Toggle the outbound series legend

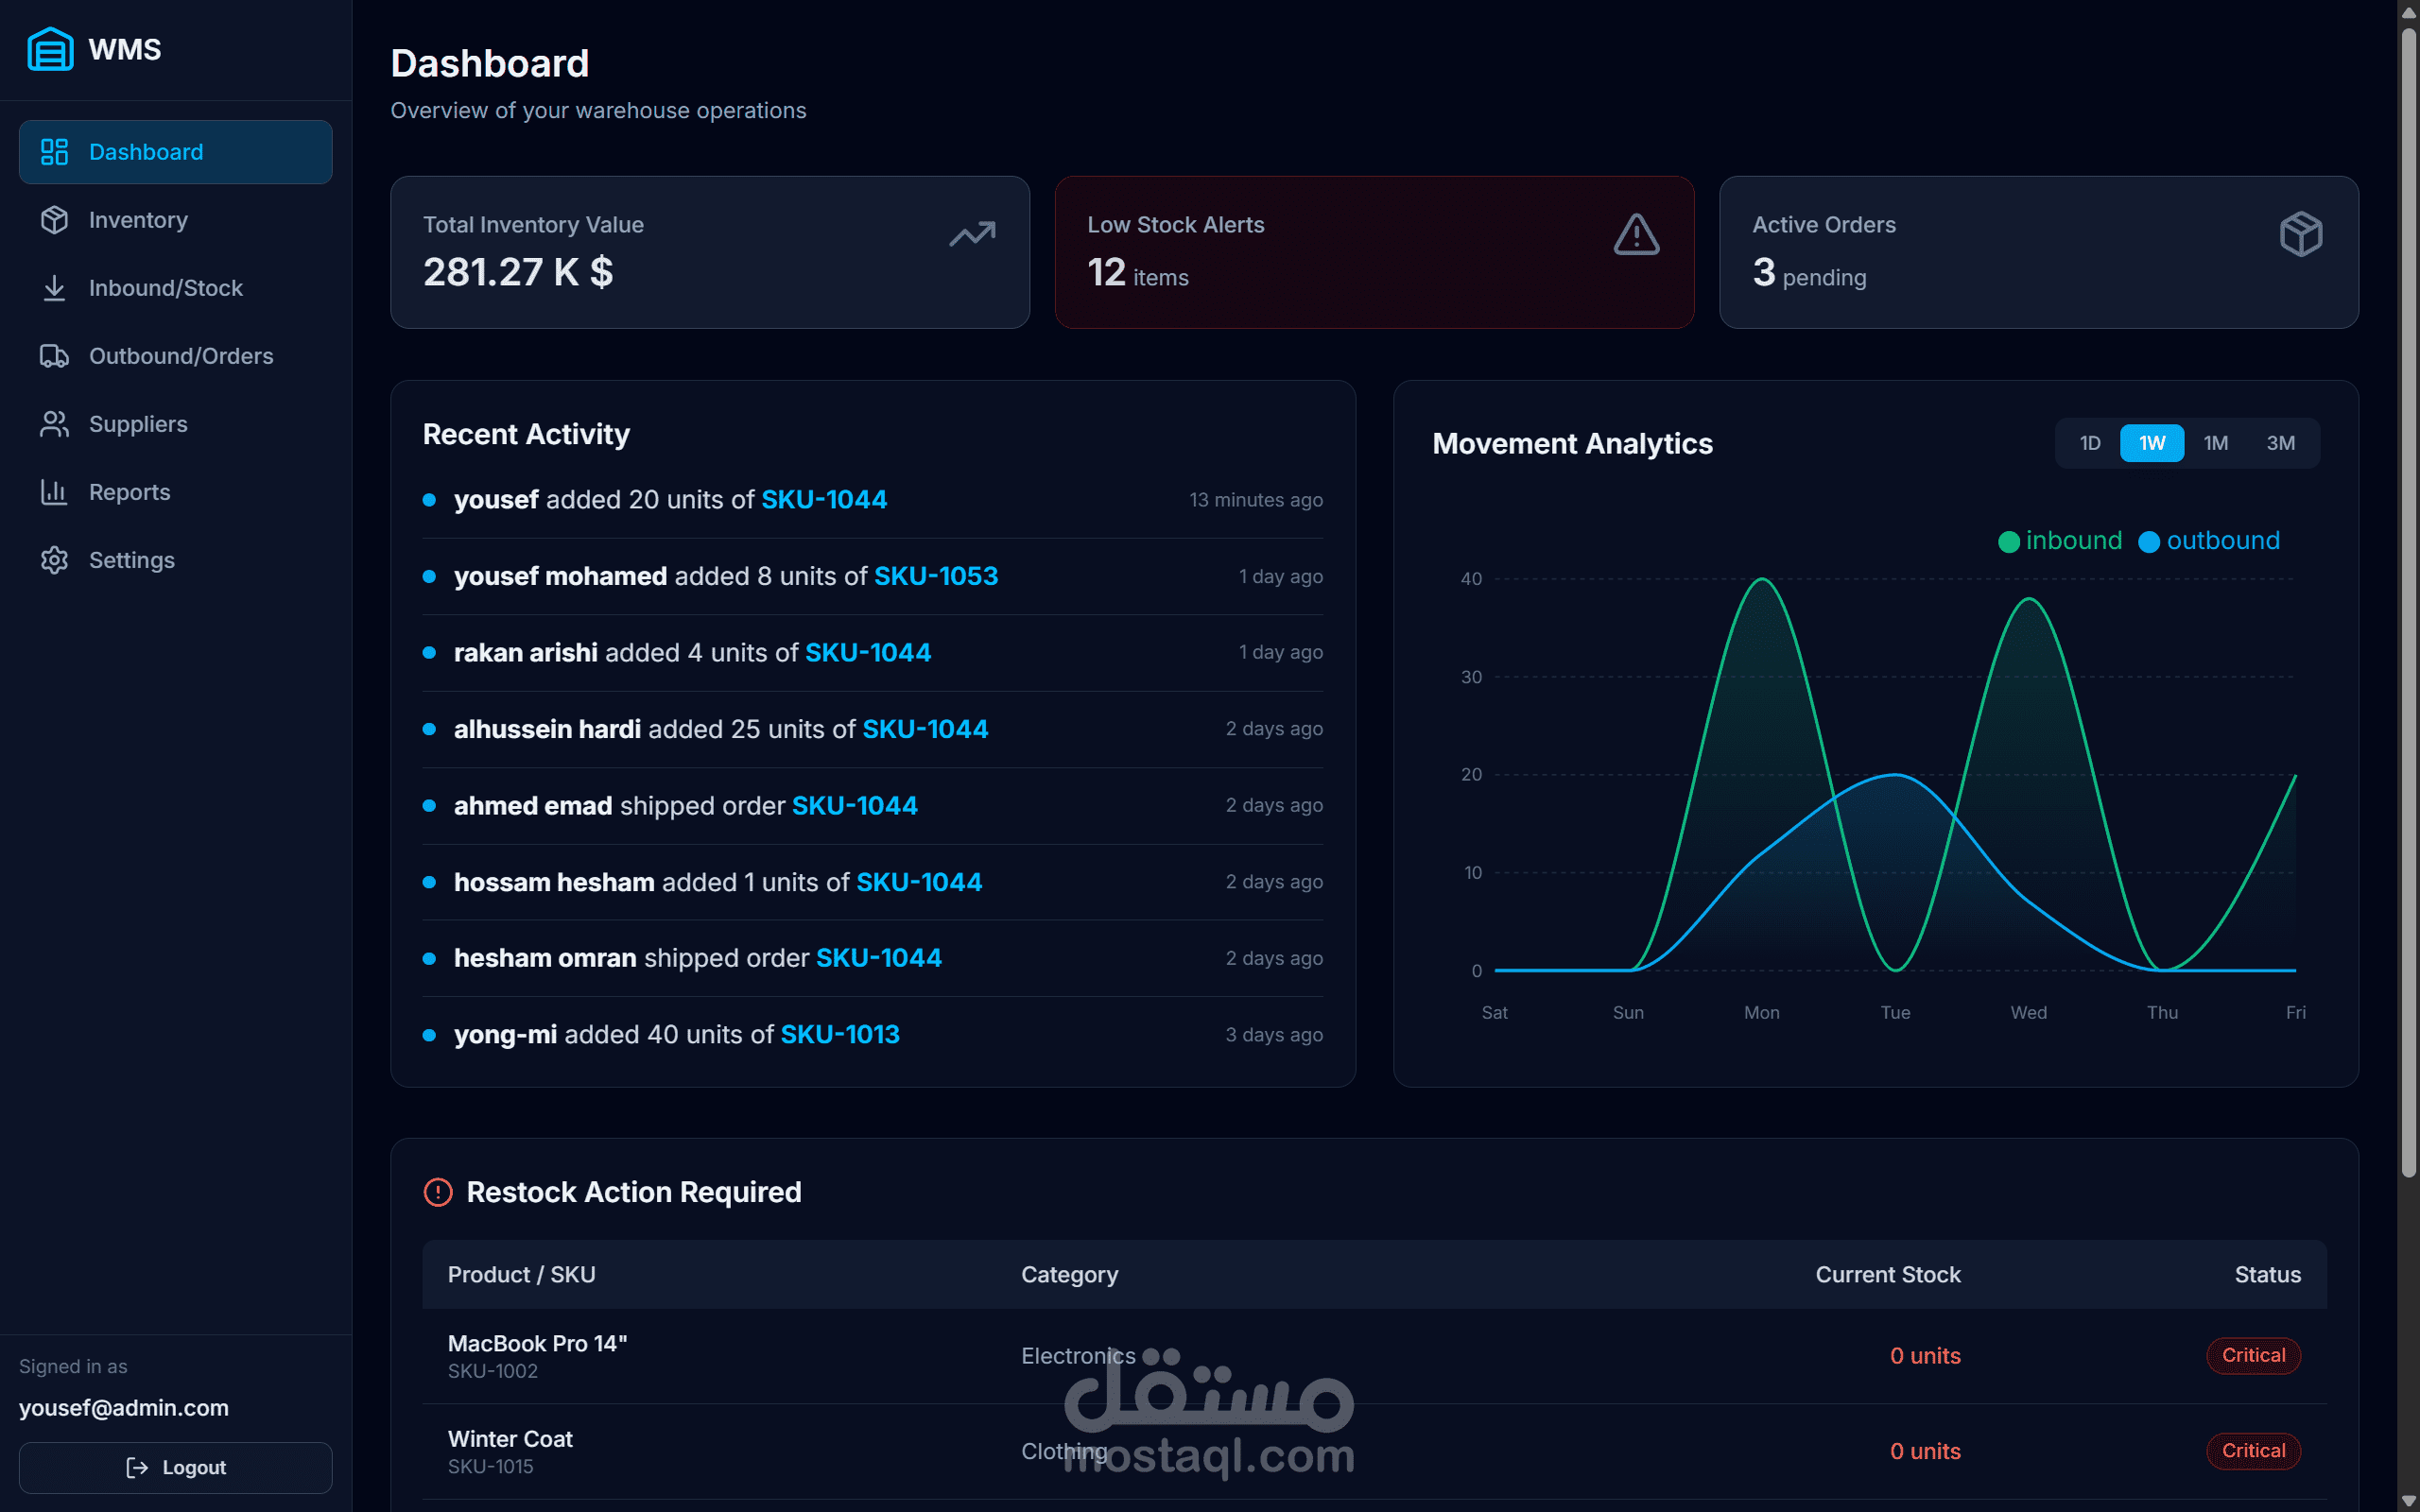2210,540
